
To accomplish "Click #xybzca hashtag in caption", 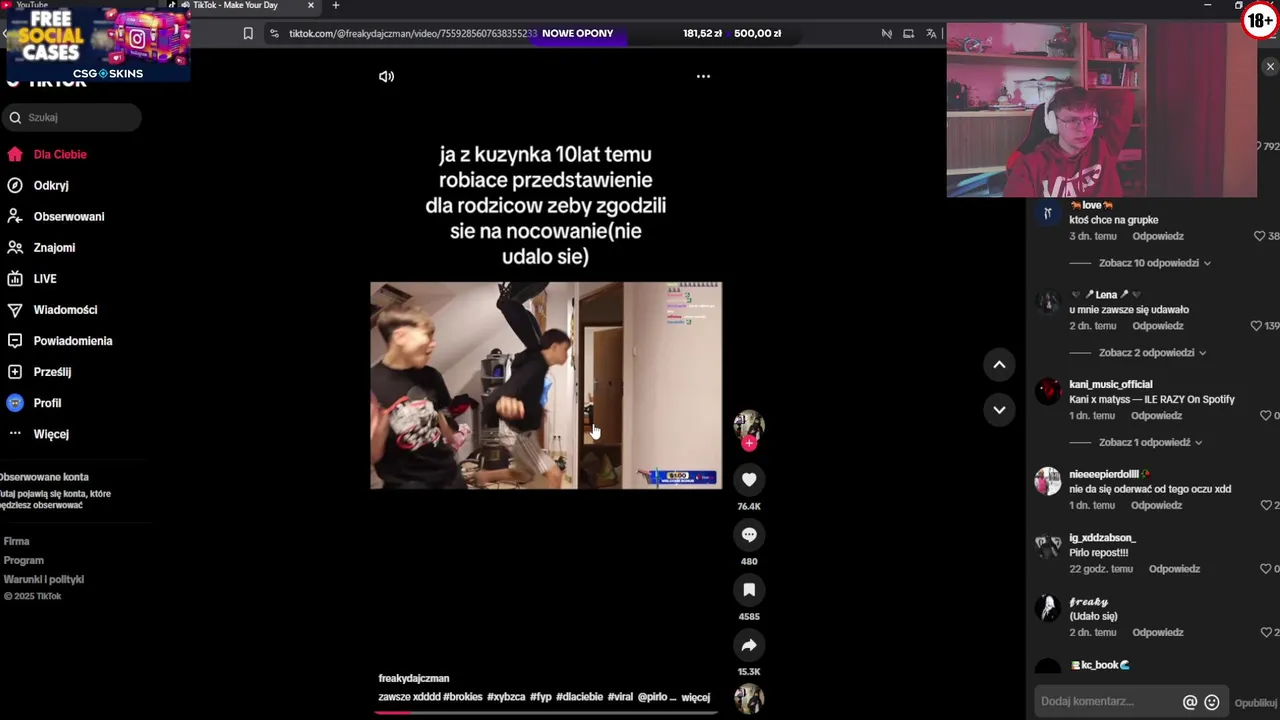I will [506, 697].
